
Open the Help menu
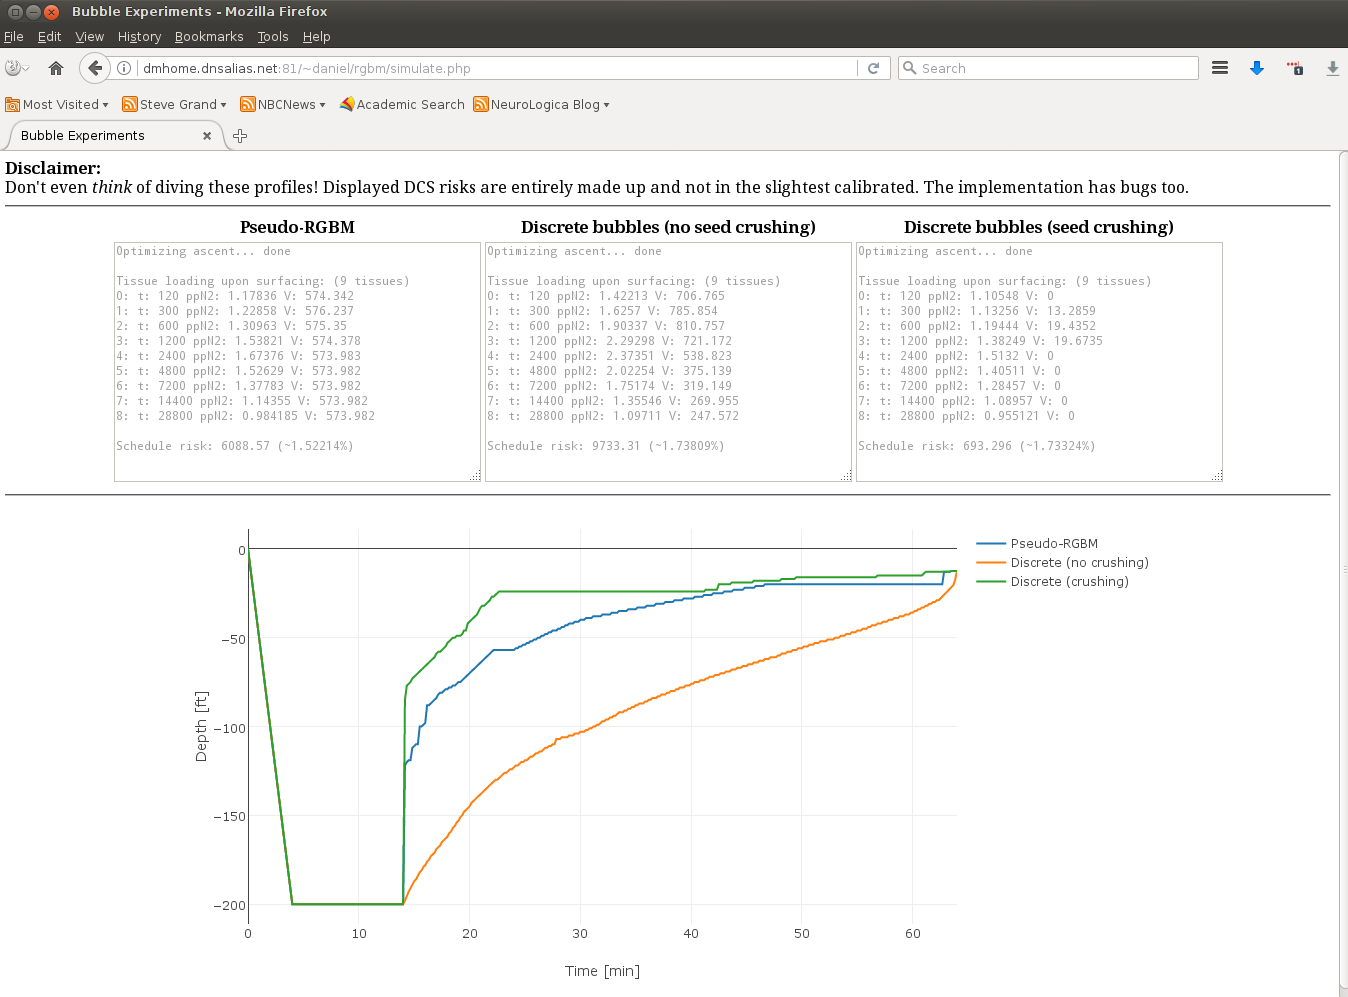tap(316, 37)
